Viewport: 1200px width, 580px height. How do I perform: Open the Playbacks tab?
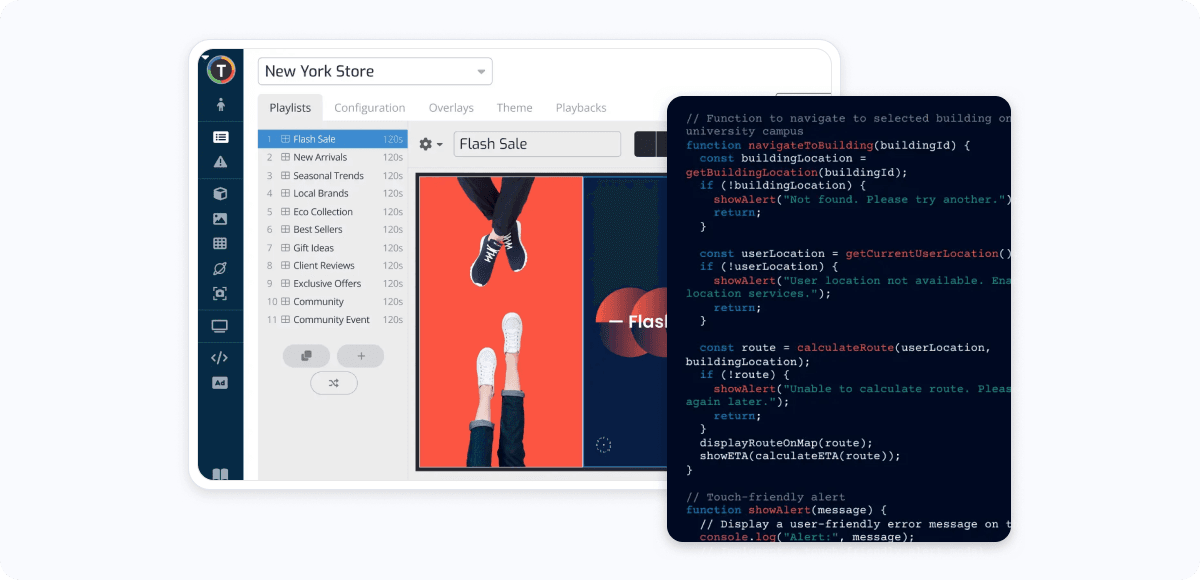[x=581, y=108]
